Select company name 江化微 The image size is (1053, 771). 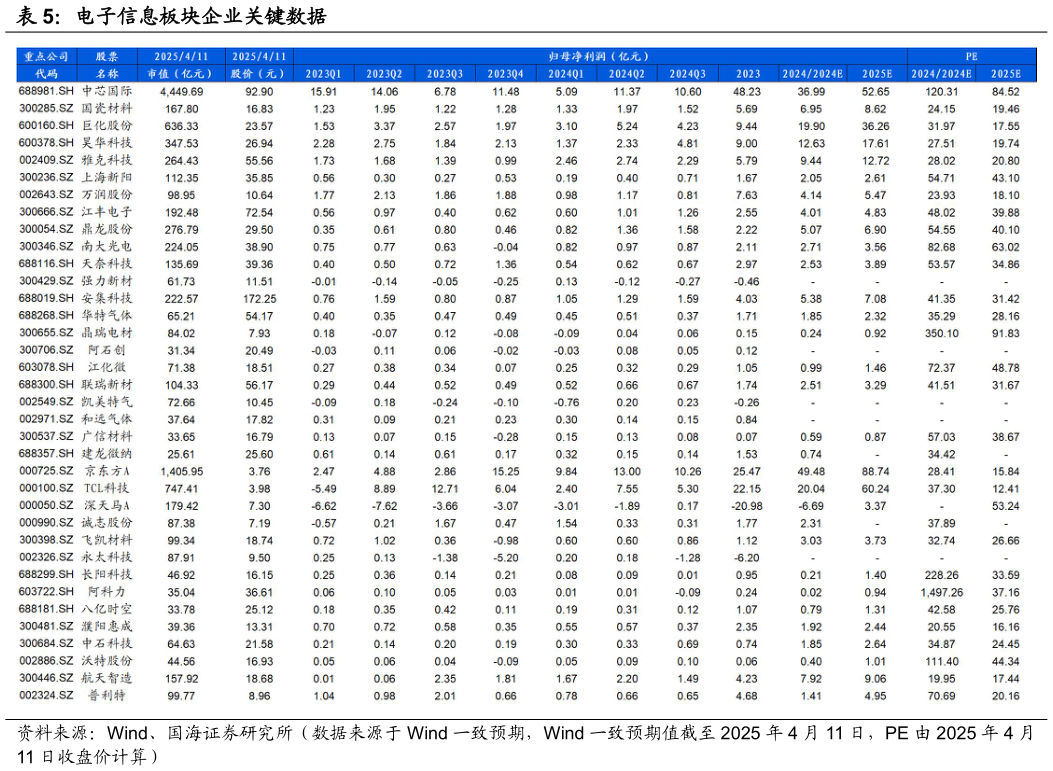click(107, 367)
